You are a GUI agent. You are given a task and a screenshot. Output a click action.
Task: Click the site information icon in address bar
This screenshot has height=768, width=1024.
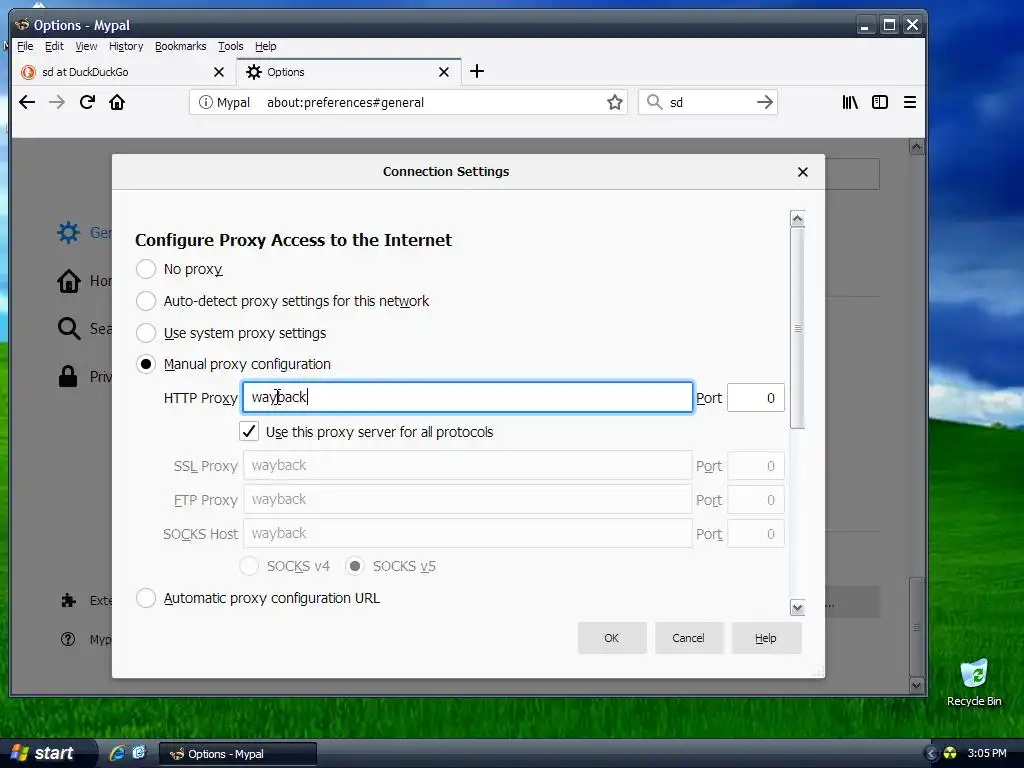[x=205, y=103]
